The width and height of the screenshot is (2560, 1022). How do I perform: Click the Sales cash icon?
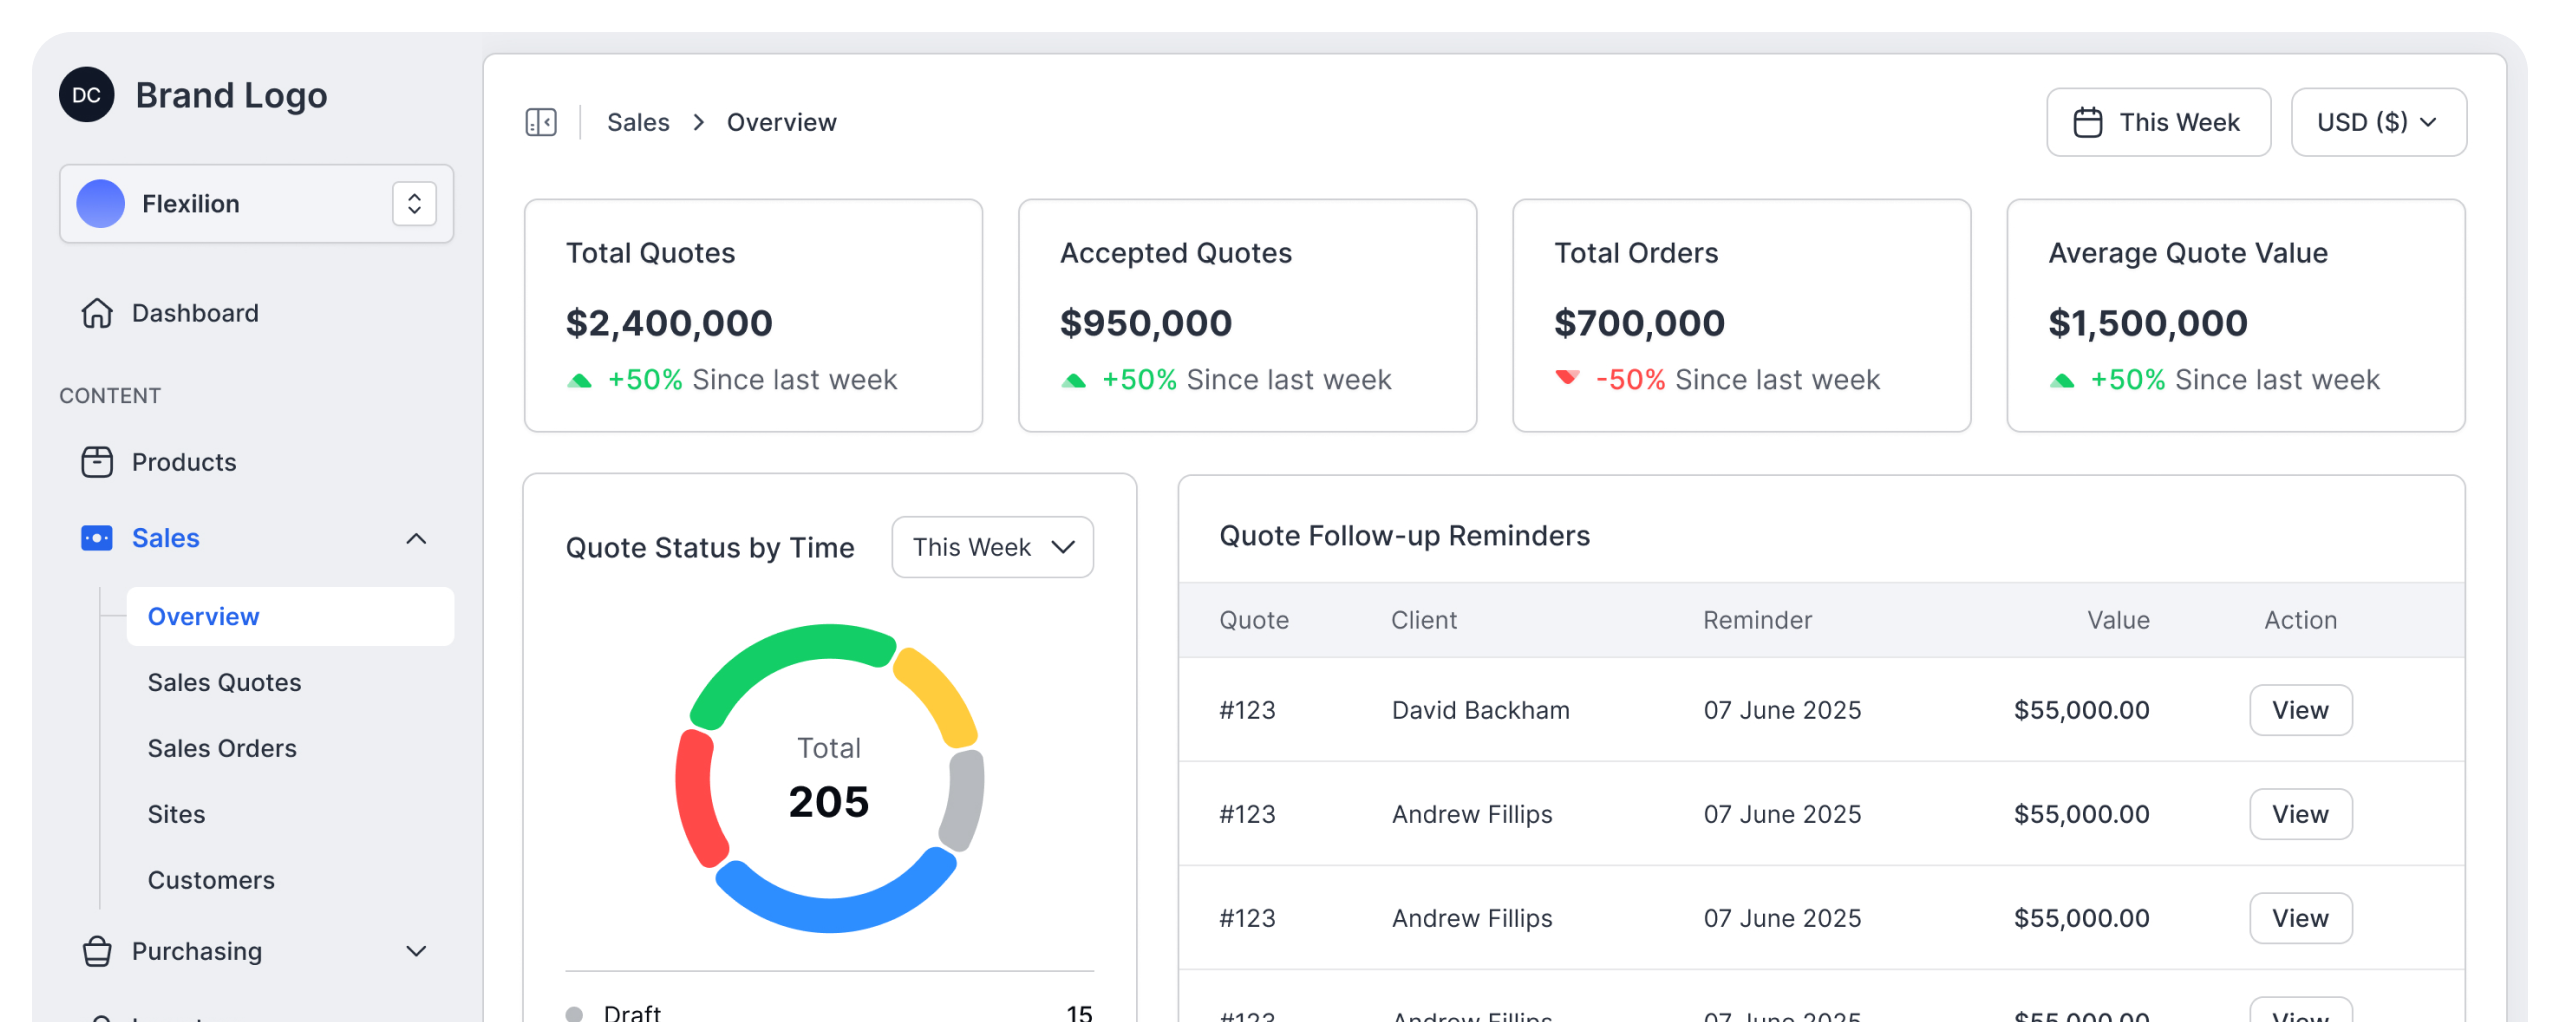coord(97,538)
